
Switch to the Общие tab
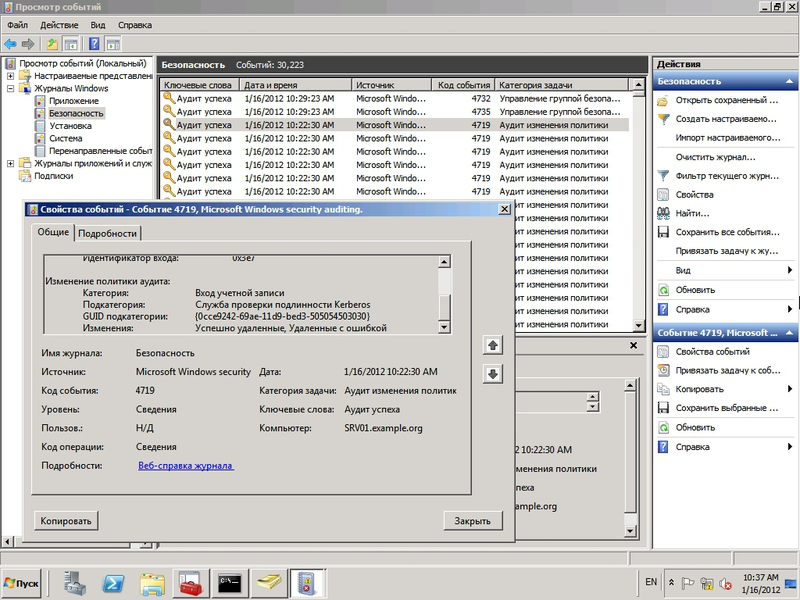tap(53, 232)
